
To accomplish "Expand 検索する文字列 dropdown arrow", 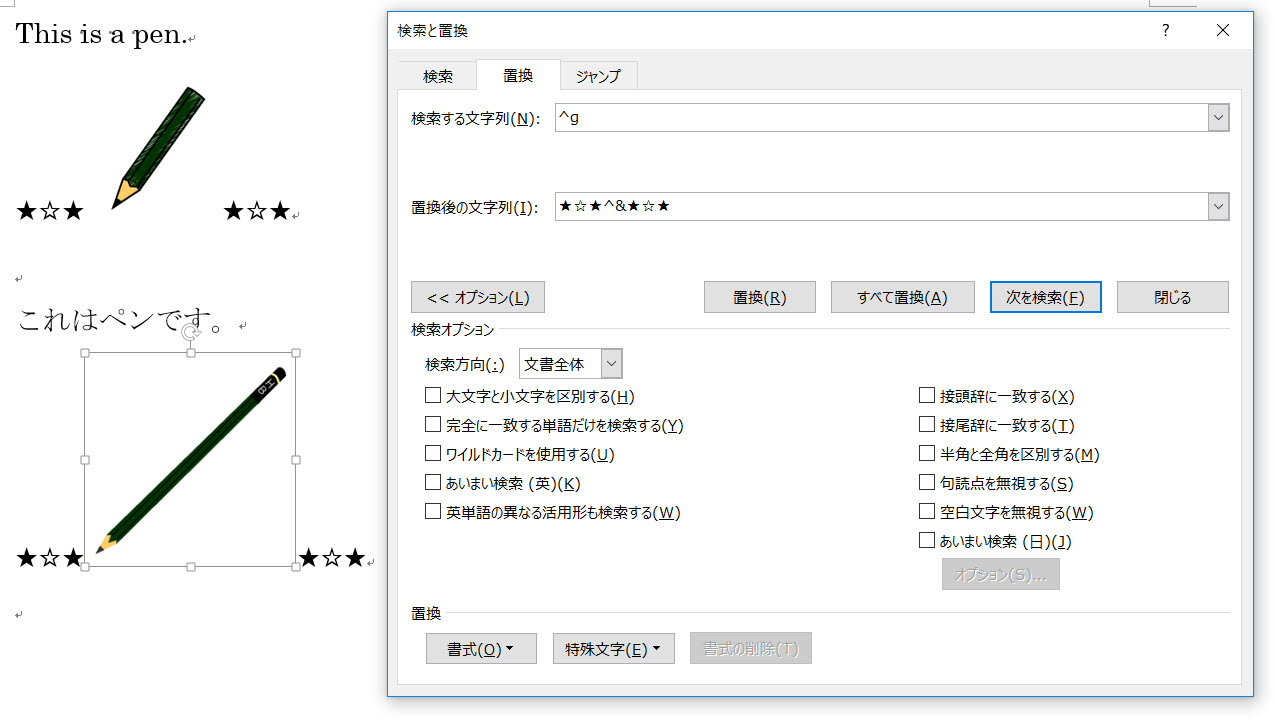I will pos(1218,118).
